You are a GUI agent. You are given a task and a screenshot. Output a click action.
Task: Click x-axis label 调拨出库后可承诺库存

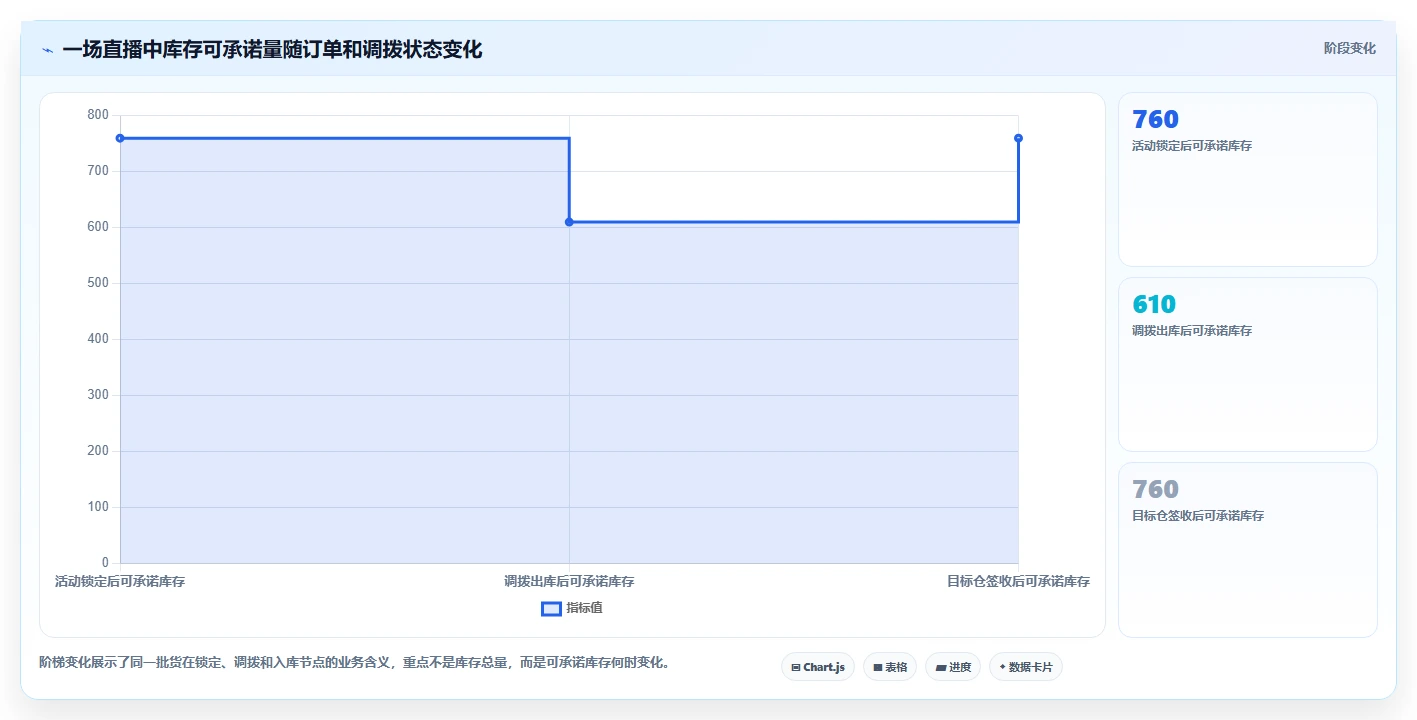(x=569, y=581)
